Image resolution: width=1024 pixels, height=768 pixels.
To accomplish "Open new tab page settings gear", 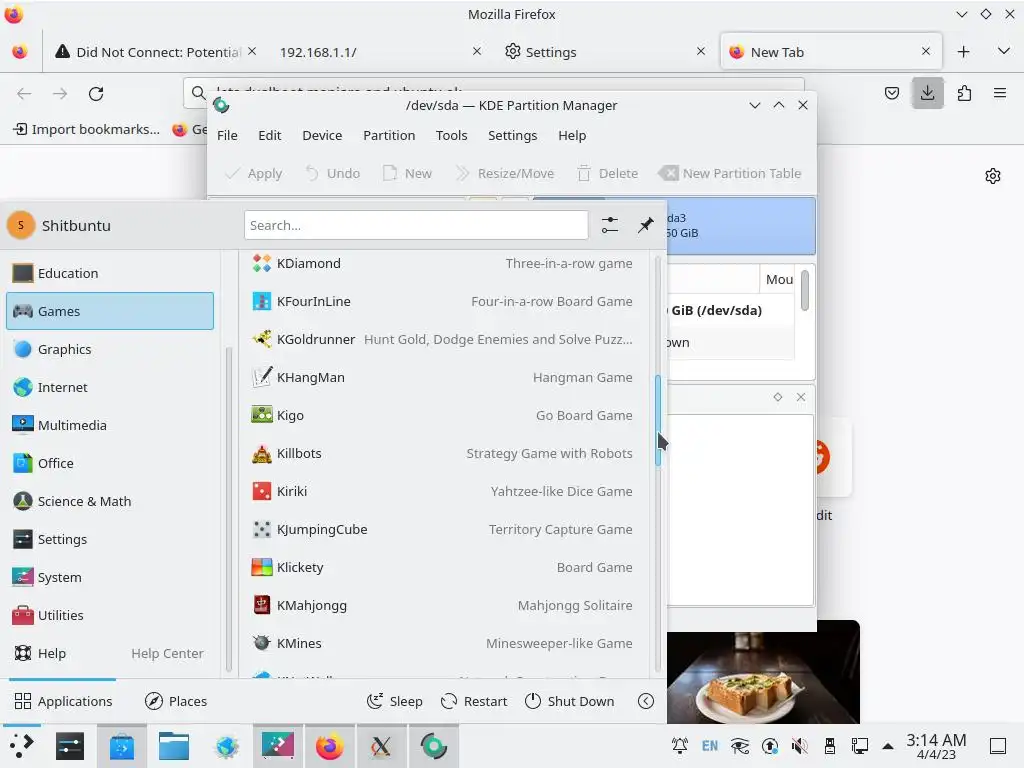I will (x=993, y=176).
